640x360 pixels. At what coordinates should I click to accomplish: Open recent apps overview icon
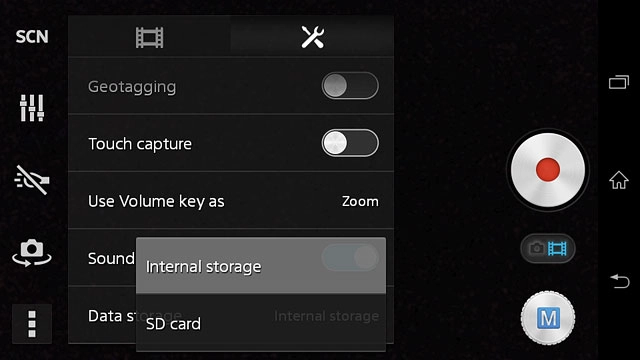click(619, 82)
